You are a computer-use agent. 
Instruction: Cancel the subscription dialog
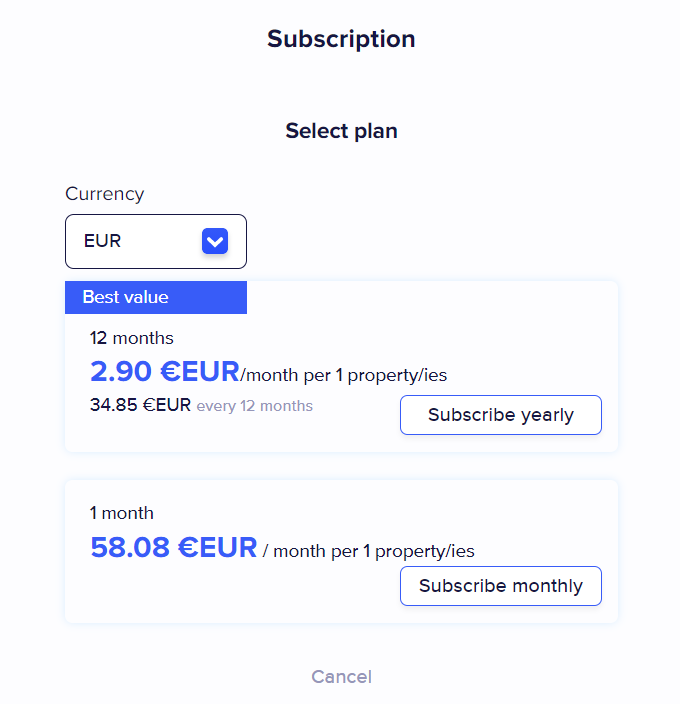pos(341,677)
